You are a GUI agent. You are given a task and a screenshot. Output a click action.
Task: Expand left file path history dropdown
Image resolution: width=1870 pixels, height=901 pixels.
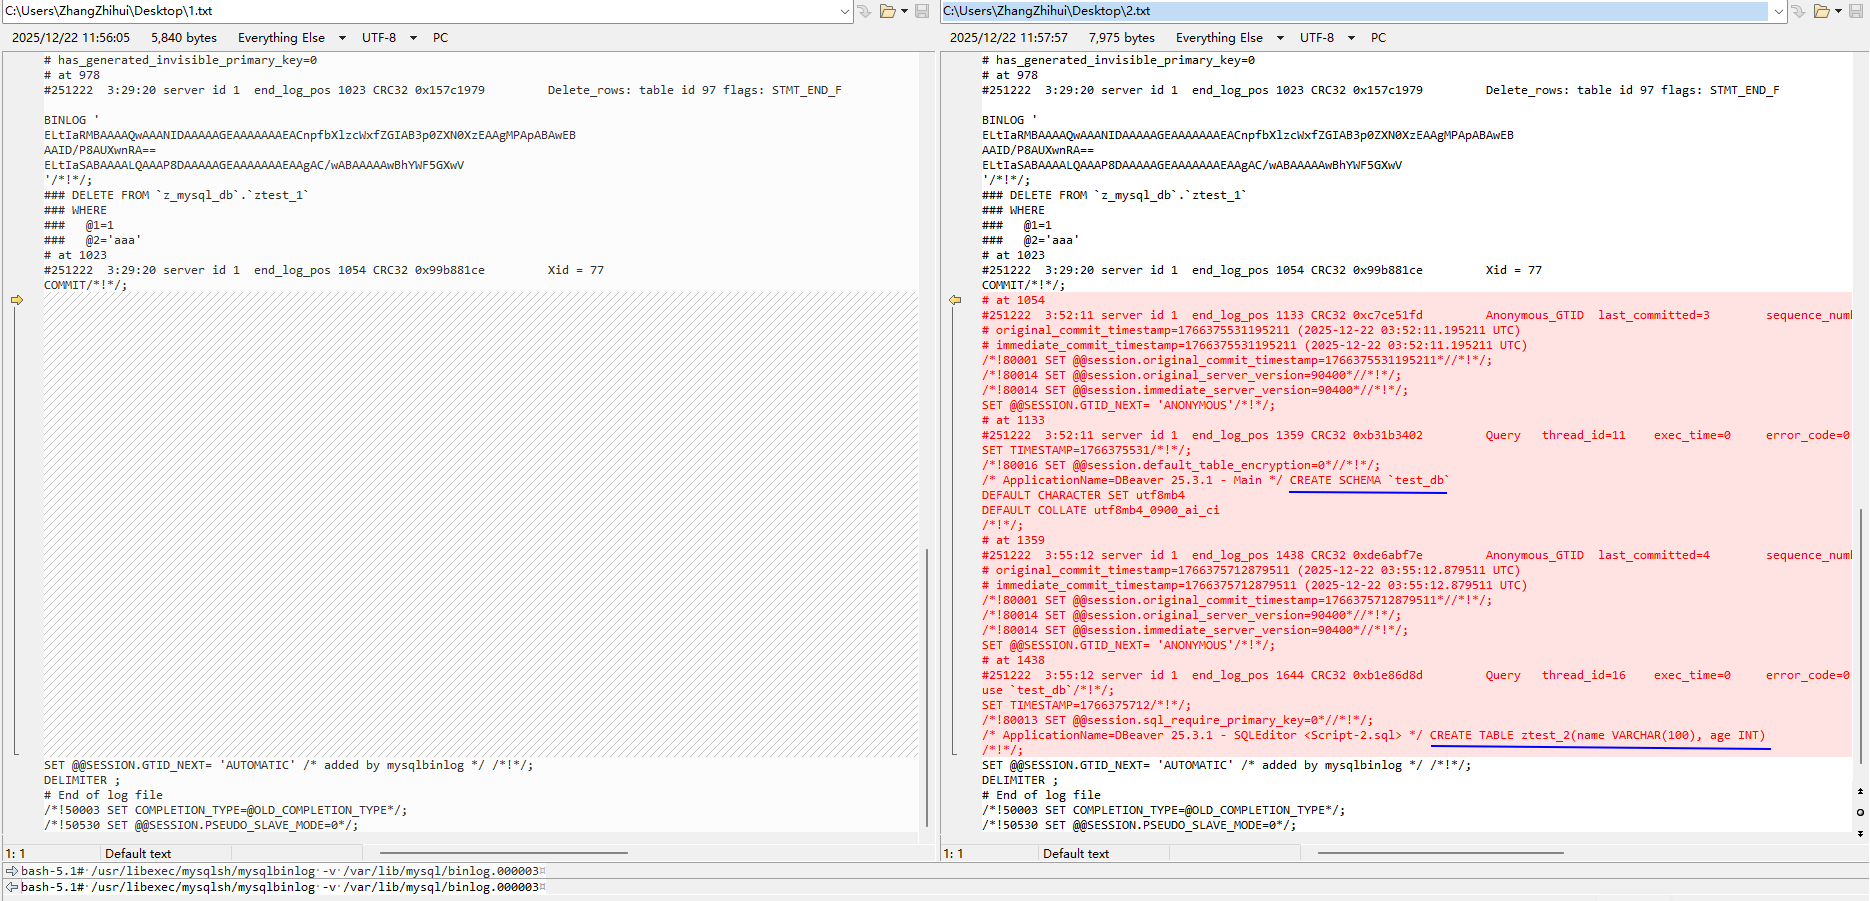click(845, 11)
